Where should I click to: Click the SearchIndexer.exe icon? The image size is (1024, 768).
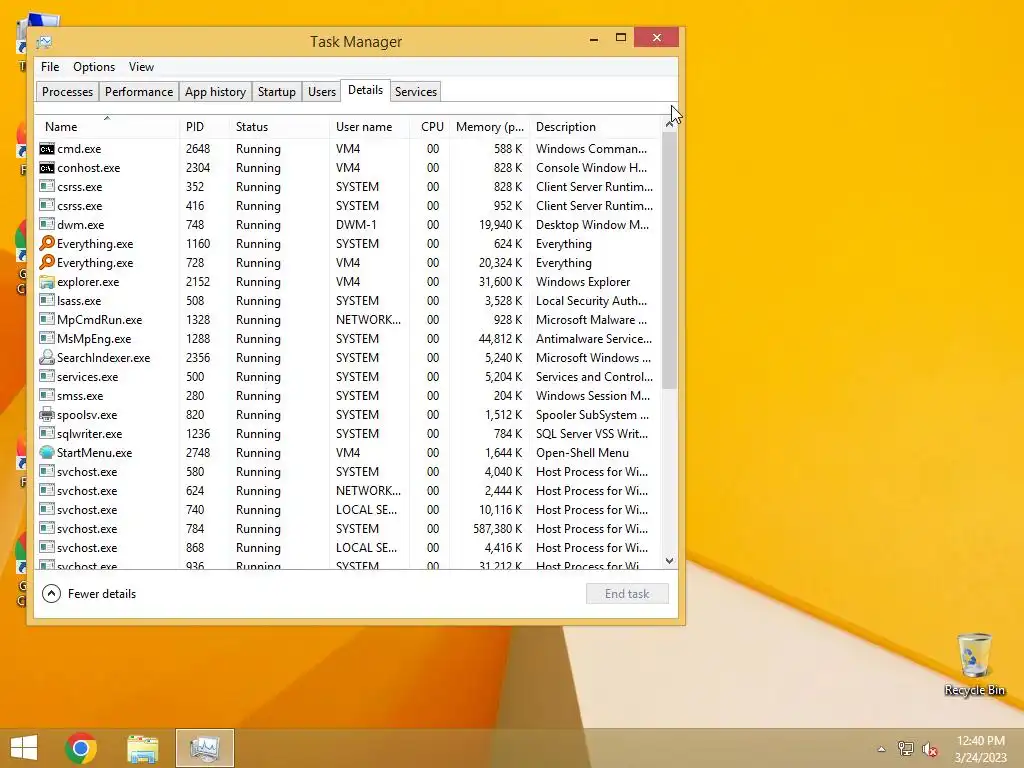(x=46, y=358)
